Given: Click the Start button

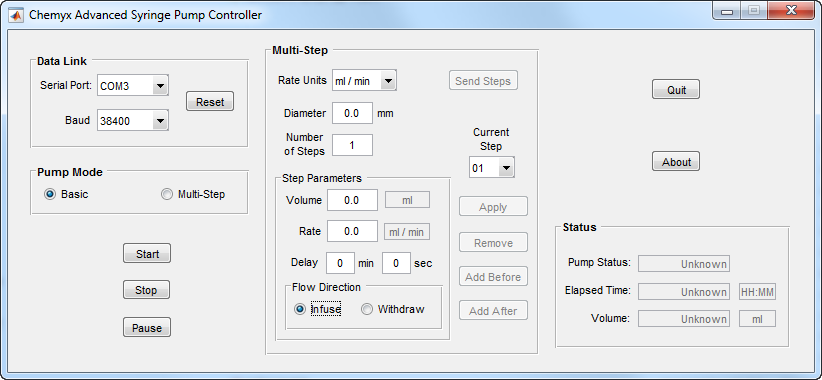Looking at the screenshot, I should point(147,254).
